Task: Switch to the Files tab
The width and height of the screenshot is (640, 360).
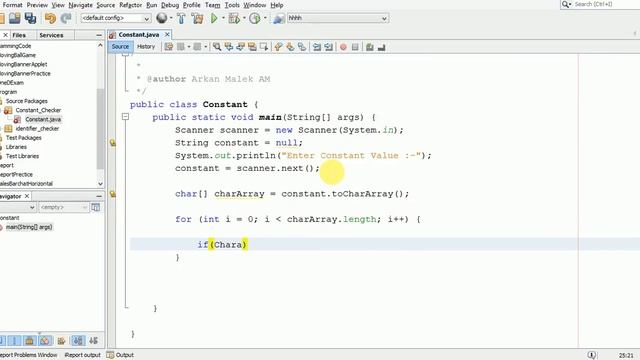Action: (x=19, y=35)
